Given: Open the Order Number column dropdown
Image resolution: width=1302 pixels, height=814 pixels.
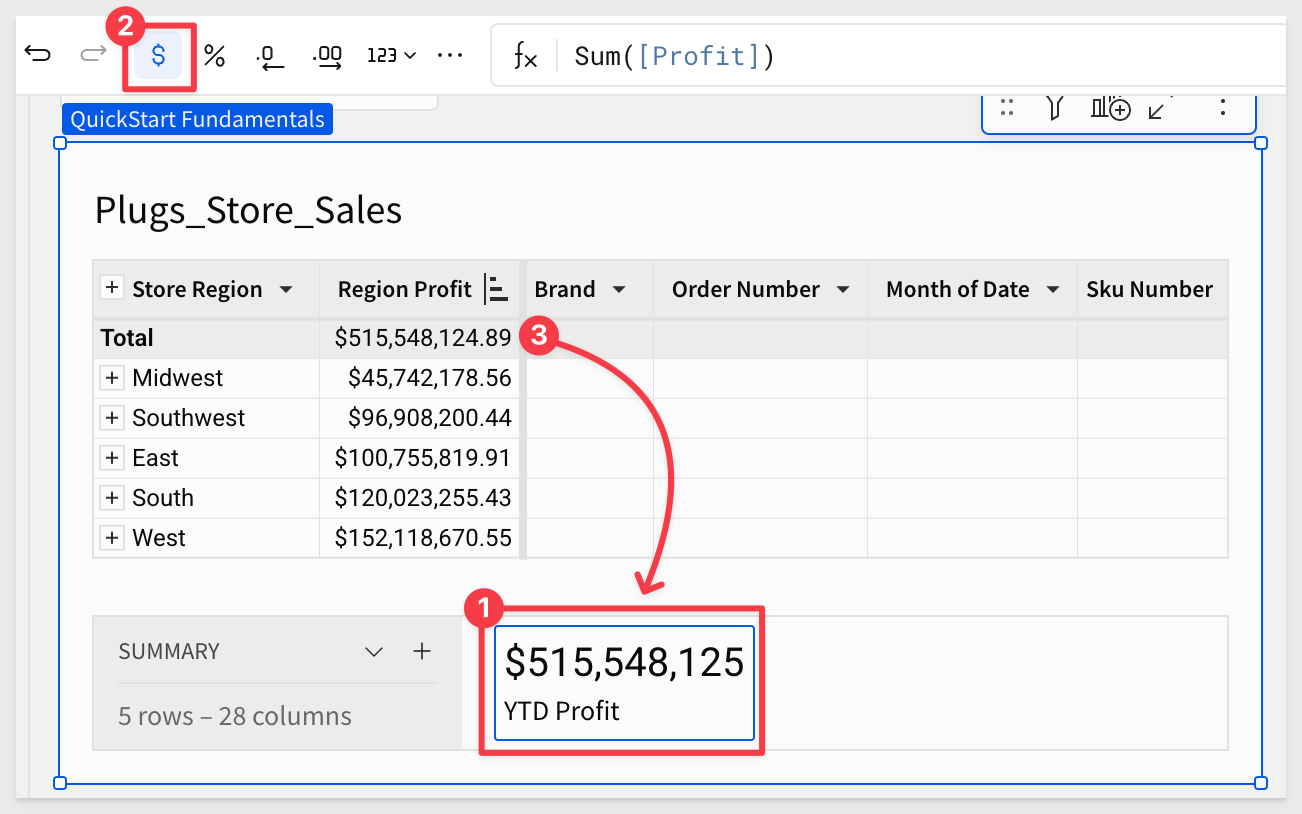Looking at the screenshot, I should [x=843, y=290].
